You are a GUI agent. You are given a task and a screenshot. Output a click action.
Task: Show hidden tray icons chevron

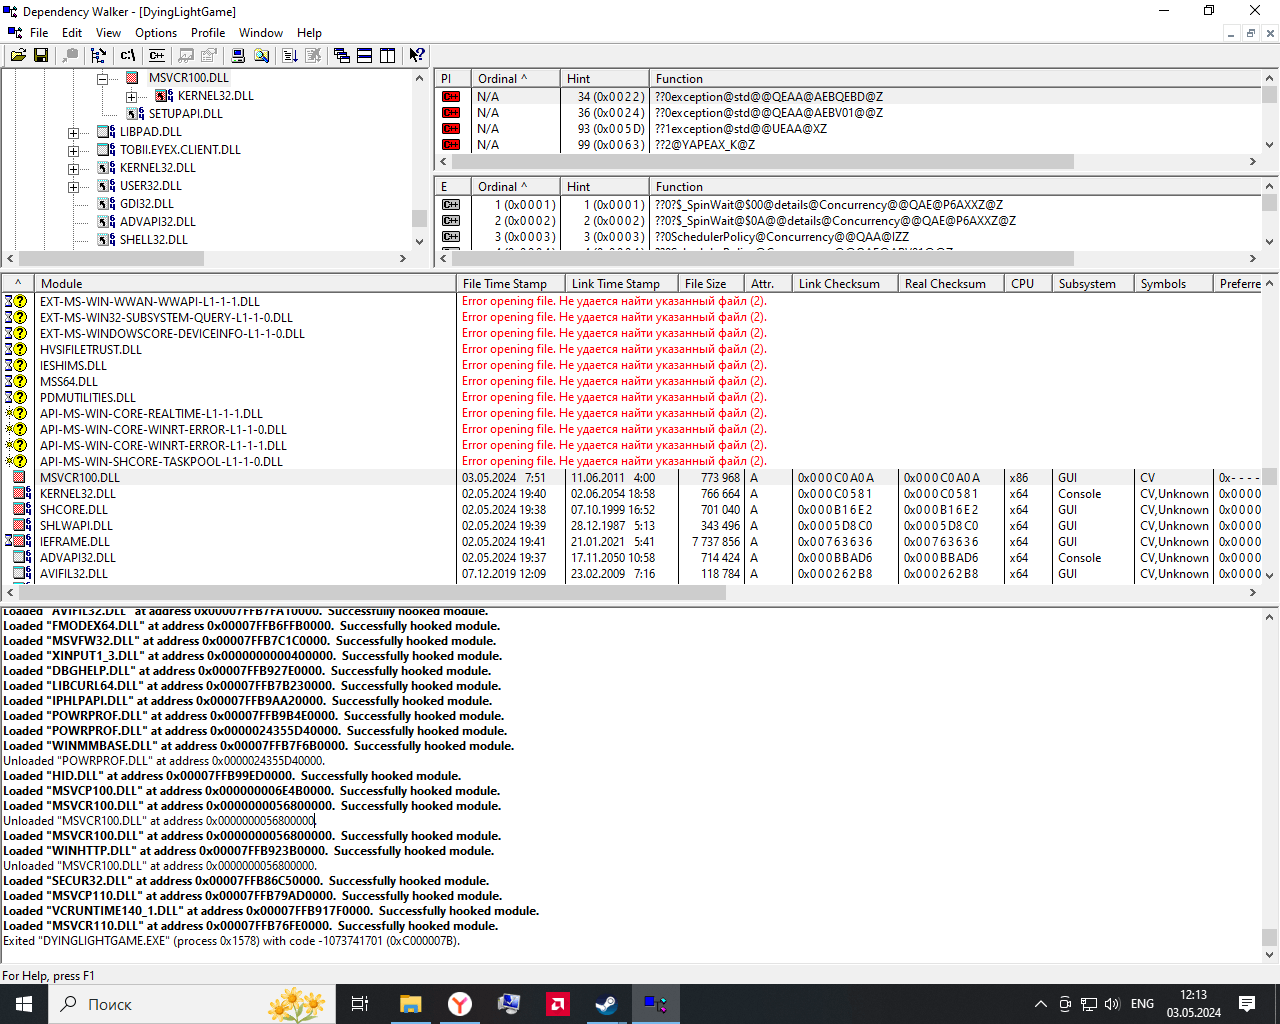(x=1040, y=1004)
